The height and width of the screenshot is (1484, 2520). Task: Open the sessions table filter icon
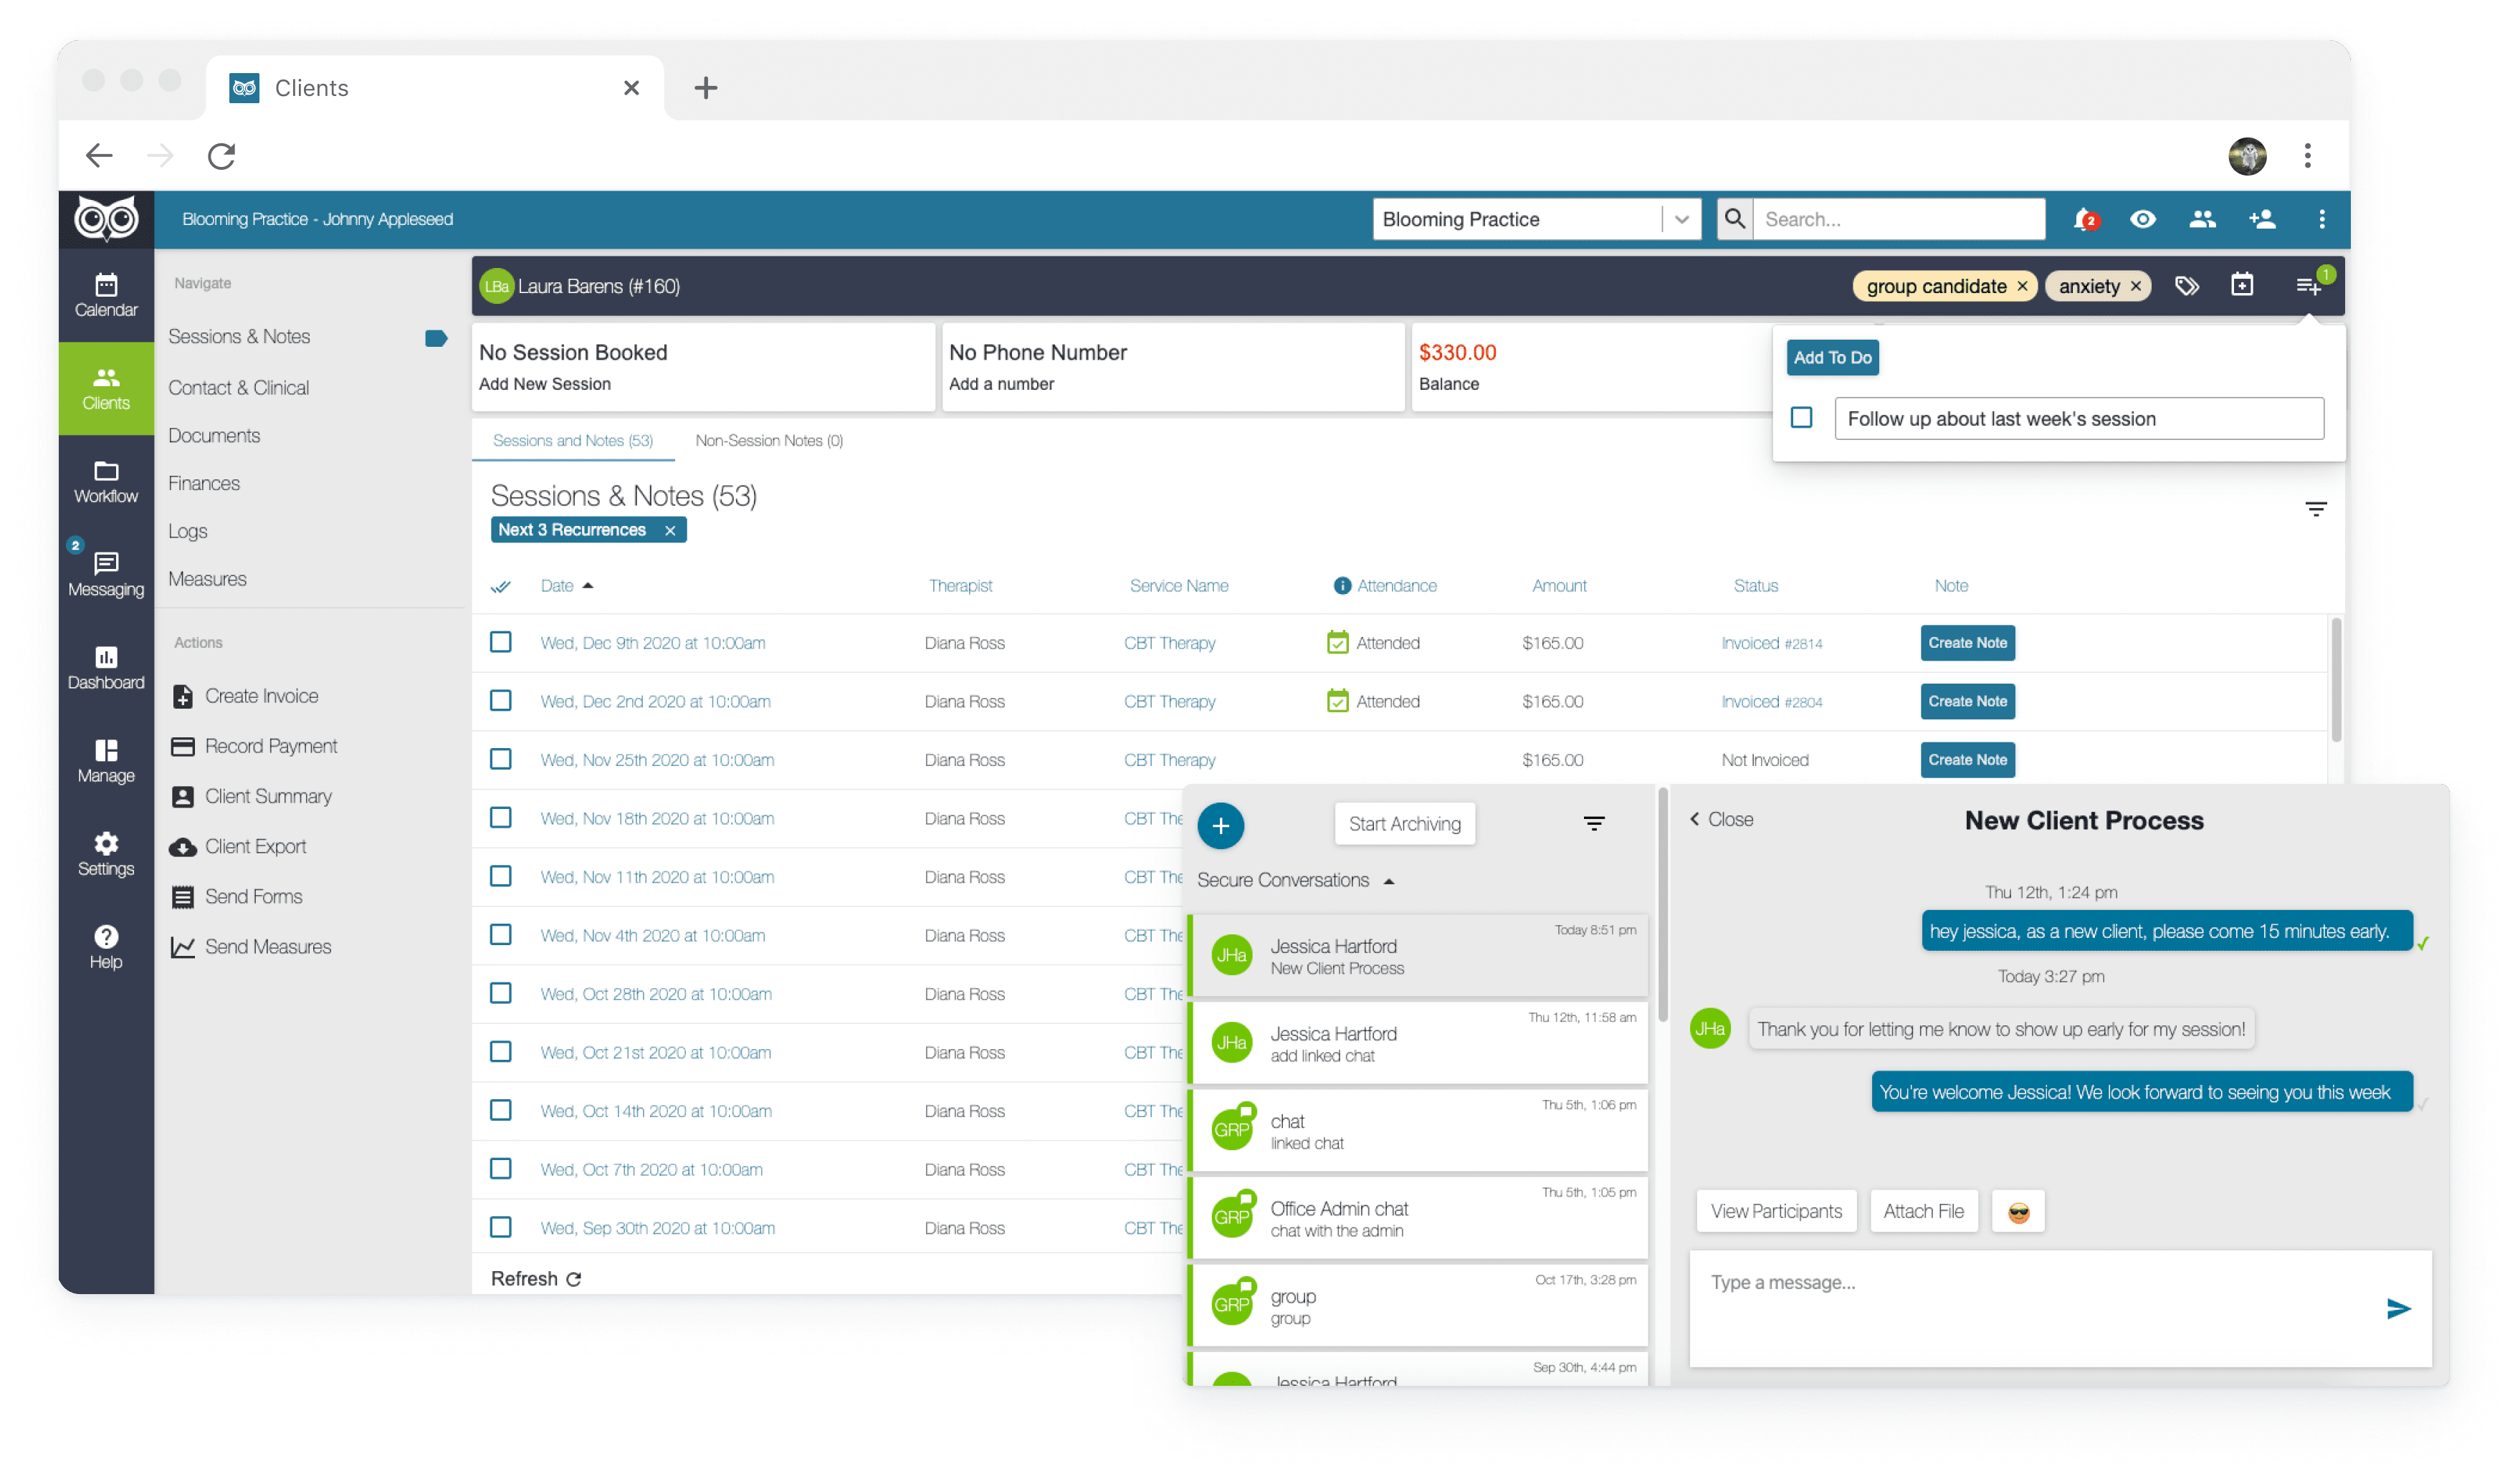(x=2316, y=509)
